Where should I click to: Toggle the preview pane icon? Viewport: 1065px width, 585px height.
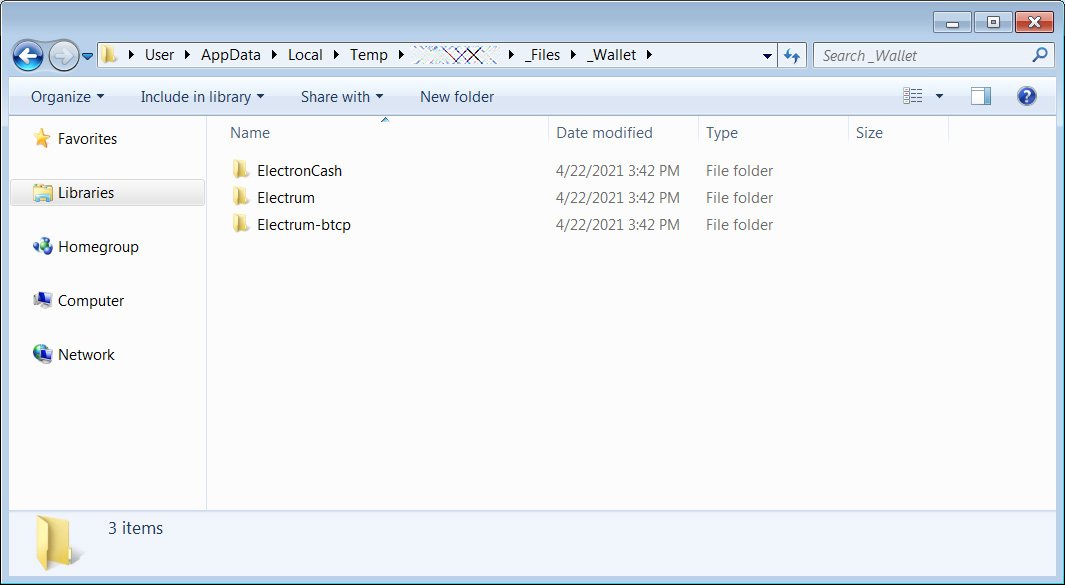coord(981,96)
